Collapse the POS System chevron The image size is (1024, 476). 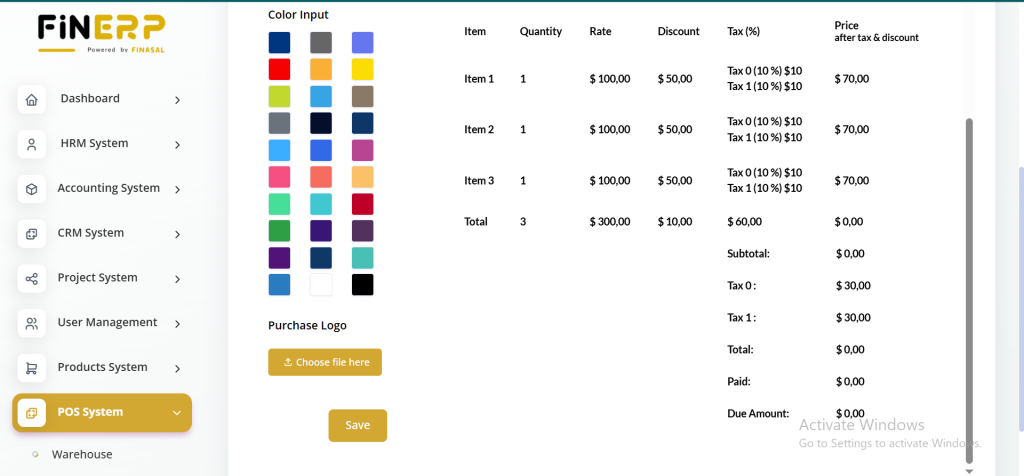(x=177, y=413)
